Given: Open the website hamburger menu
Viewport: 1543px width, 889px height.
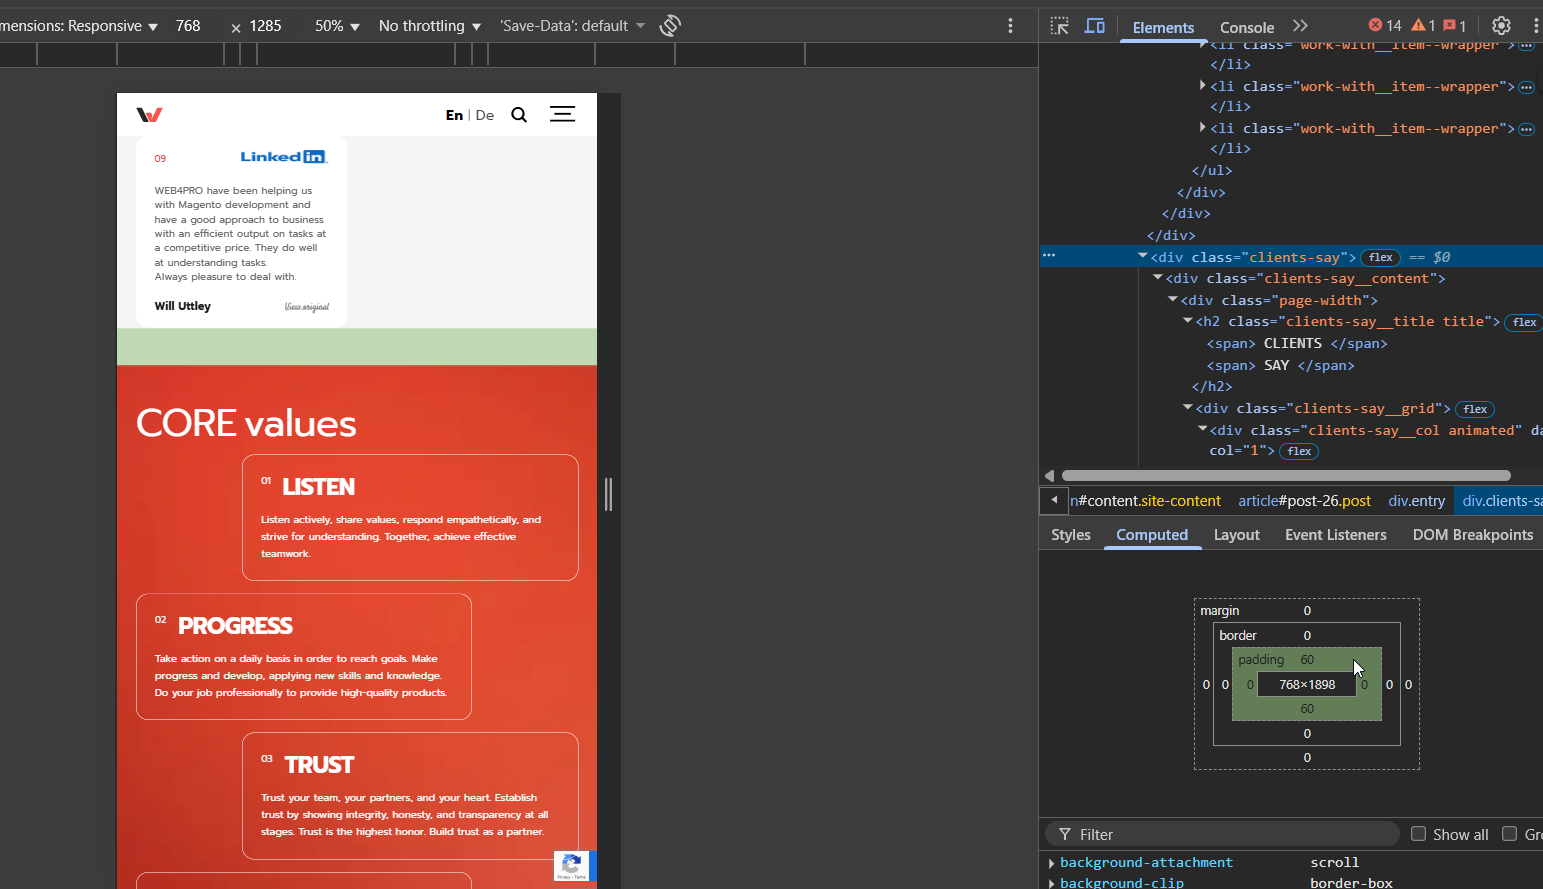Looking at the screenshot, I should click(562, 114).
